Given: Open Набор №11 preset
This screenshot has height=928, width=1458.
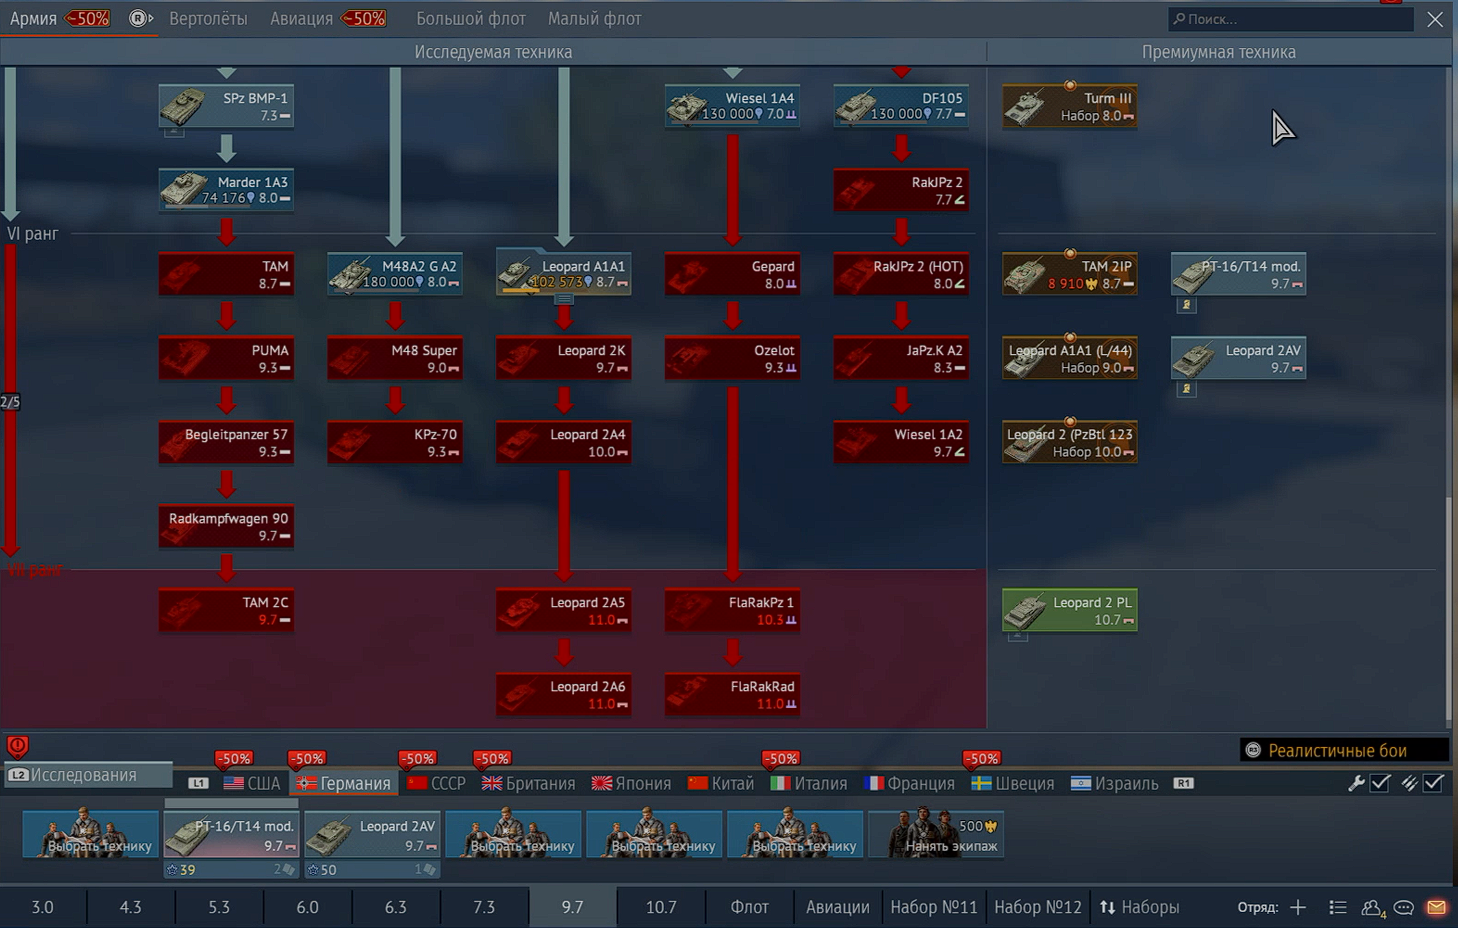Looking at the screenshot, I should (933, 907).
